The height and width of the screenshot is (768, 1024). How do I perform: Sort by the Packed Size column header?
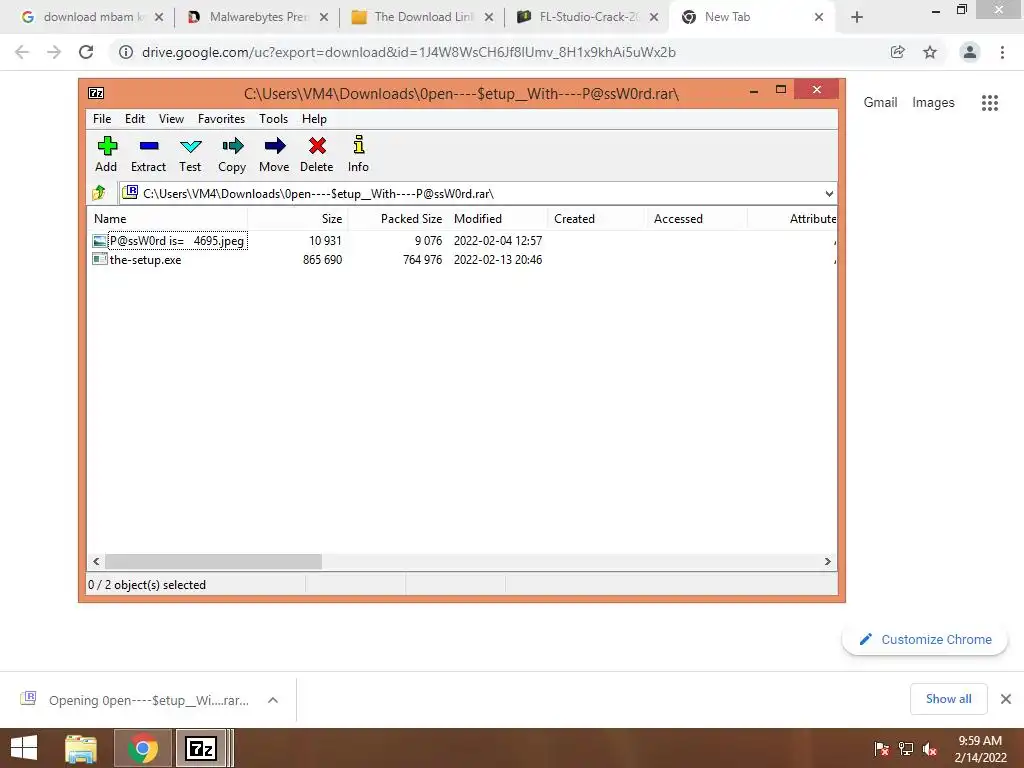point(398,219)
